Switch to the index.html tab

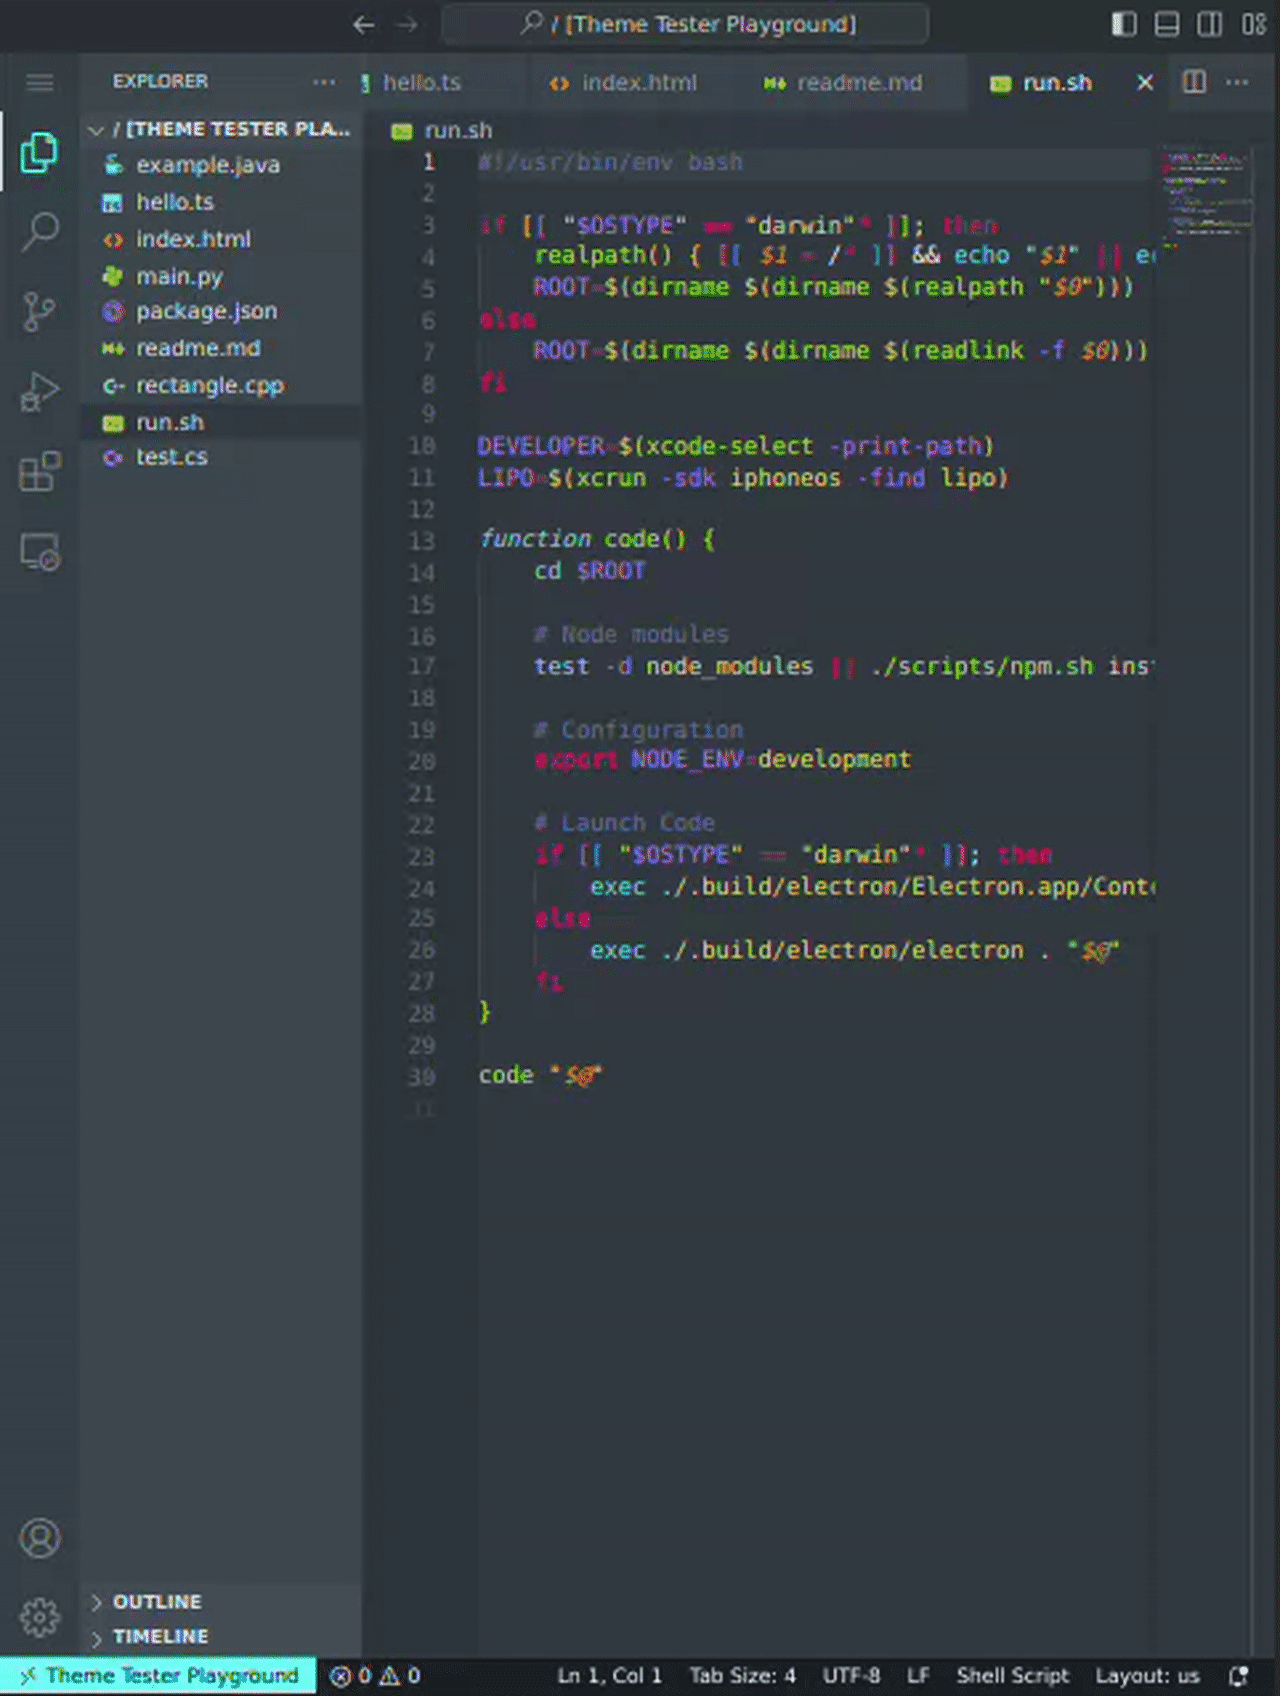pyautogui.click(x=638, y=83)
